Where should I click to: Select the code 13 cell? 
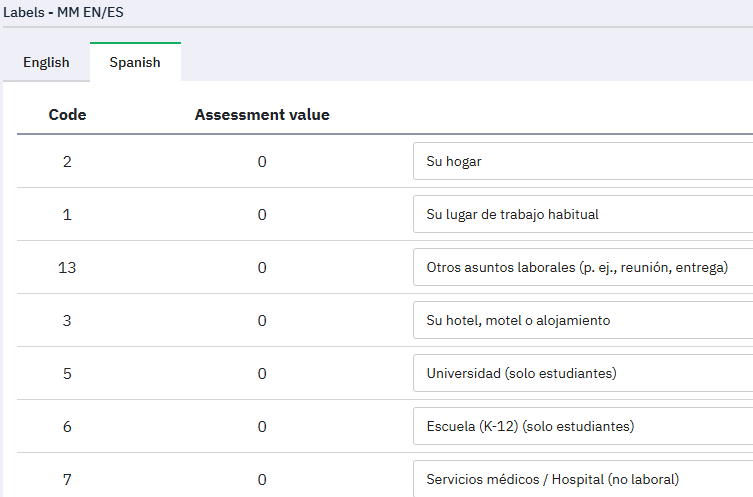click(67, 267)
